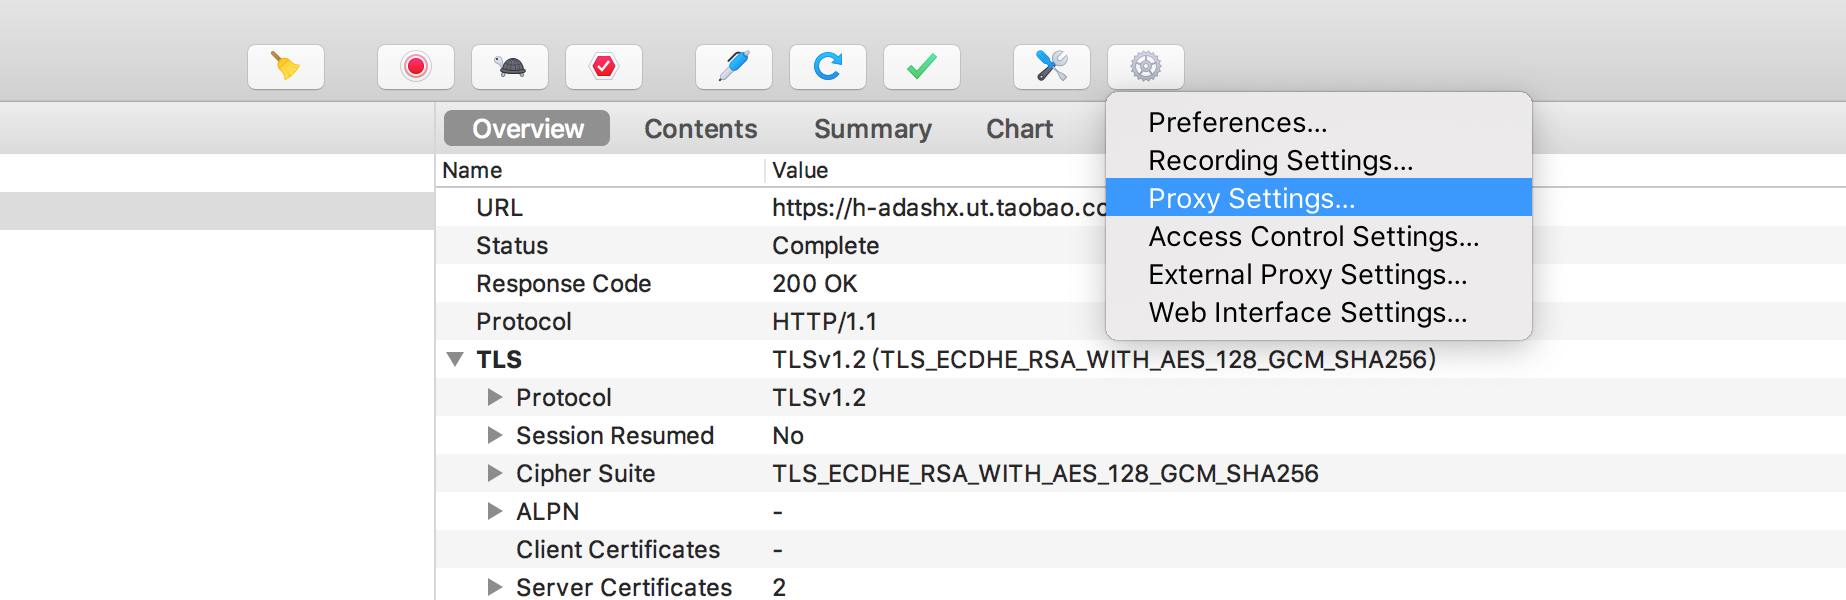Expand the Session Resumed row
1846x600 pixels.
tap(494, 435)
